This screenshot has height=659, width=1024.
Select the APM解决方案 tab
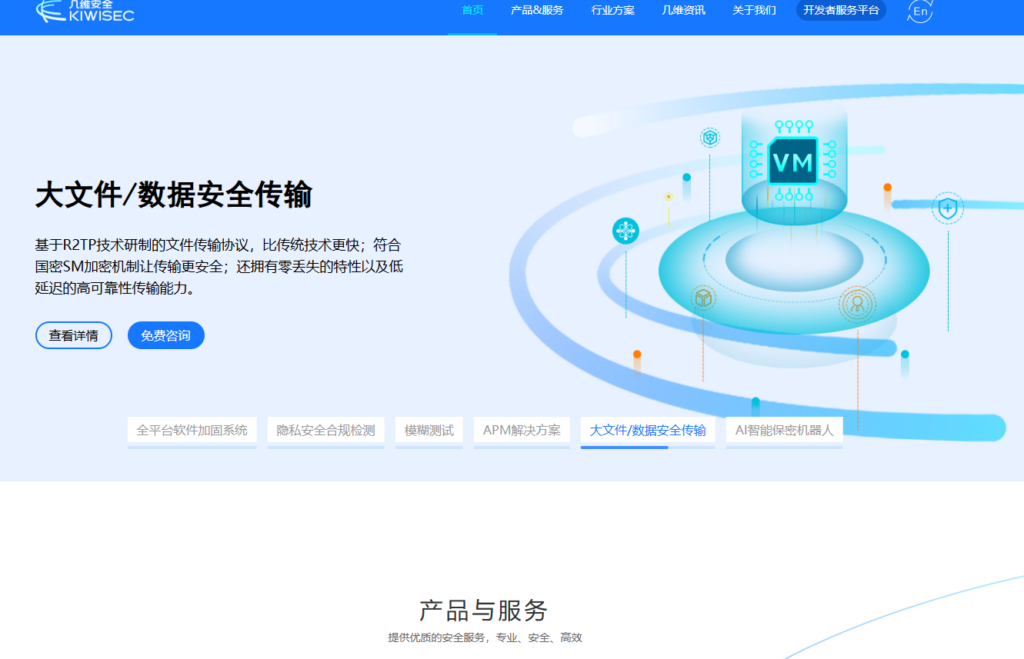(522, 430)
